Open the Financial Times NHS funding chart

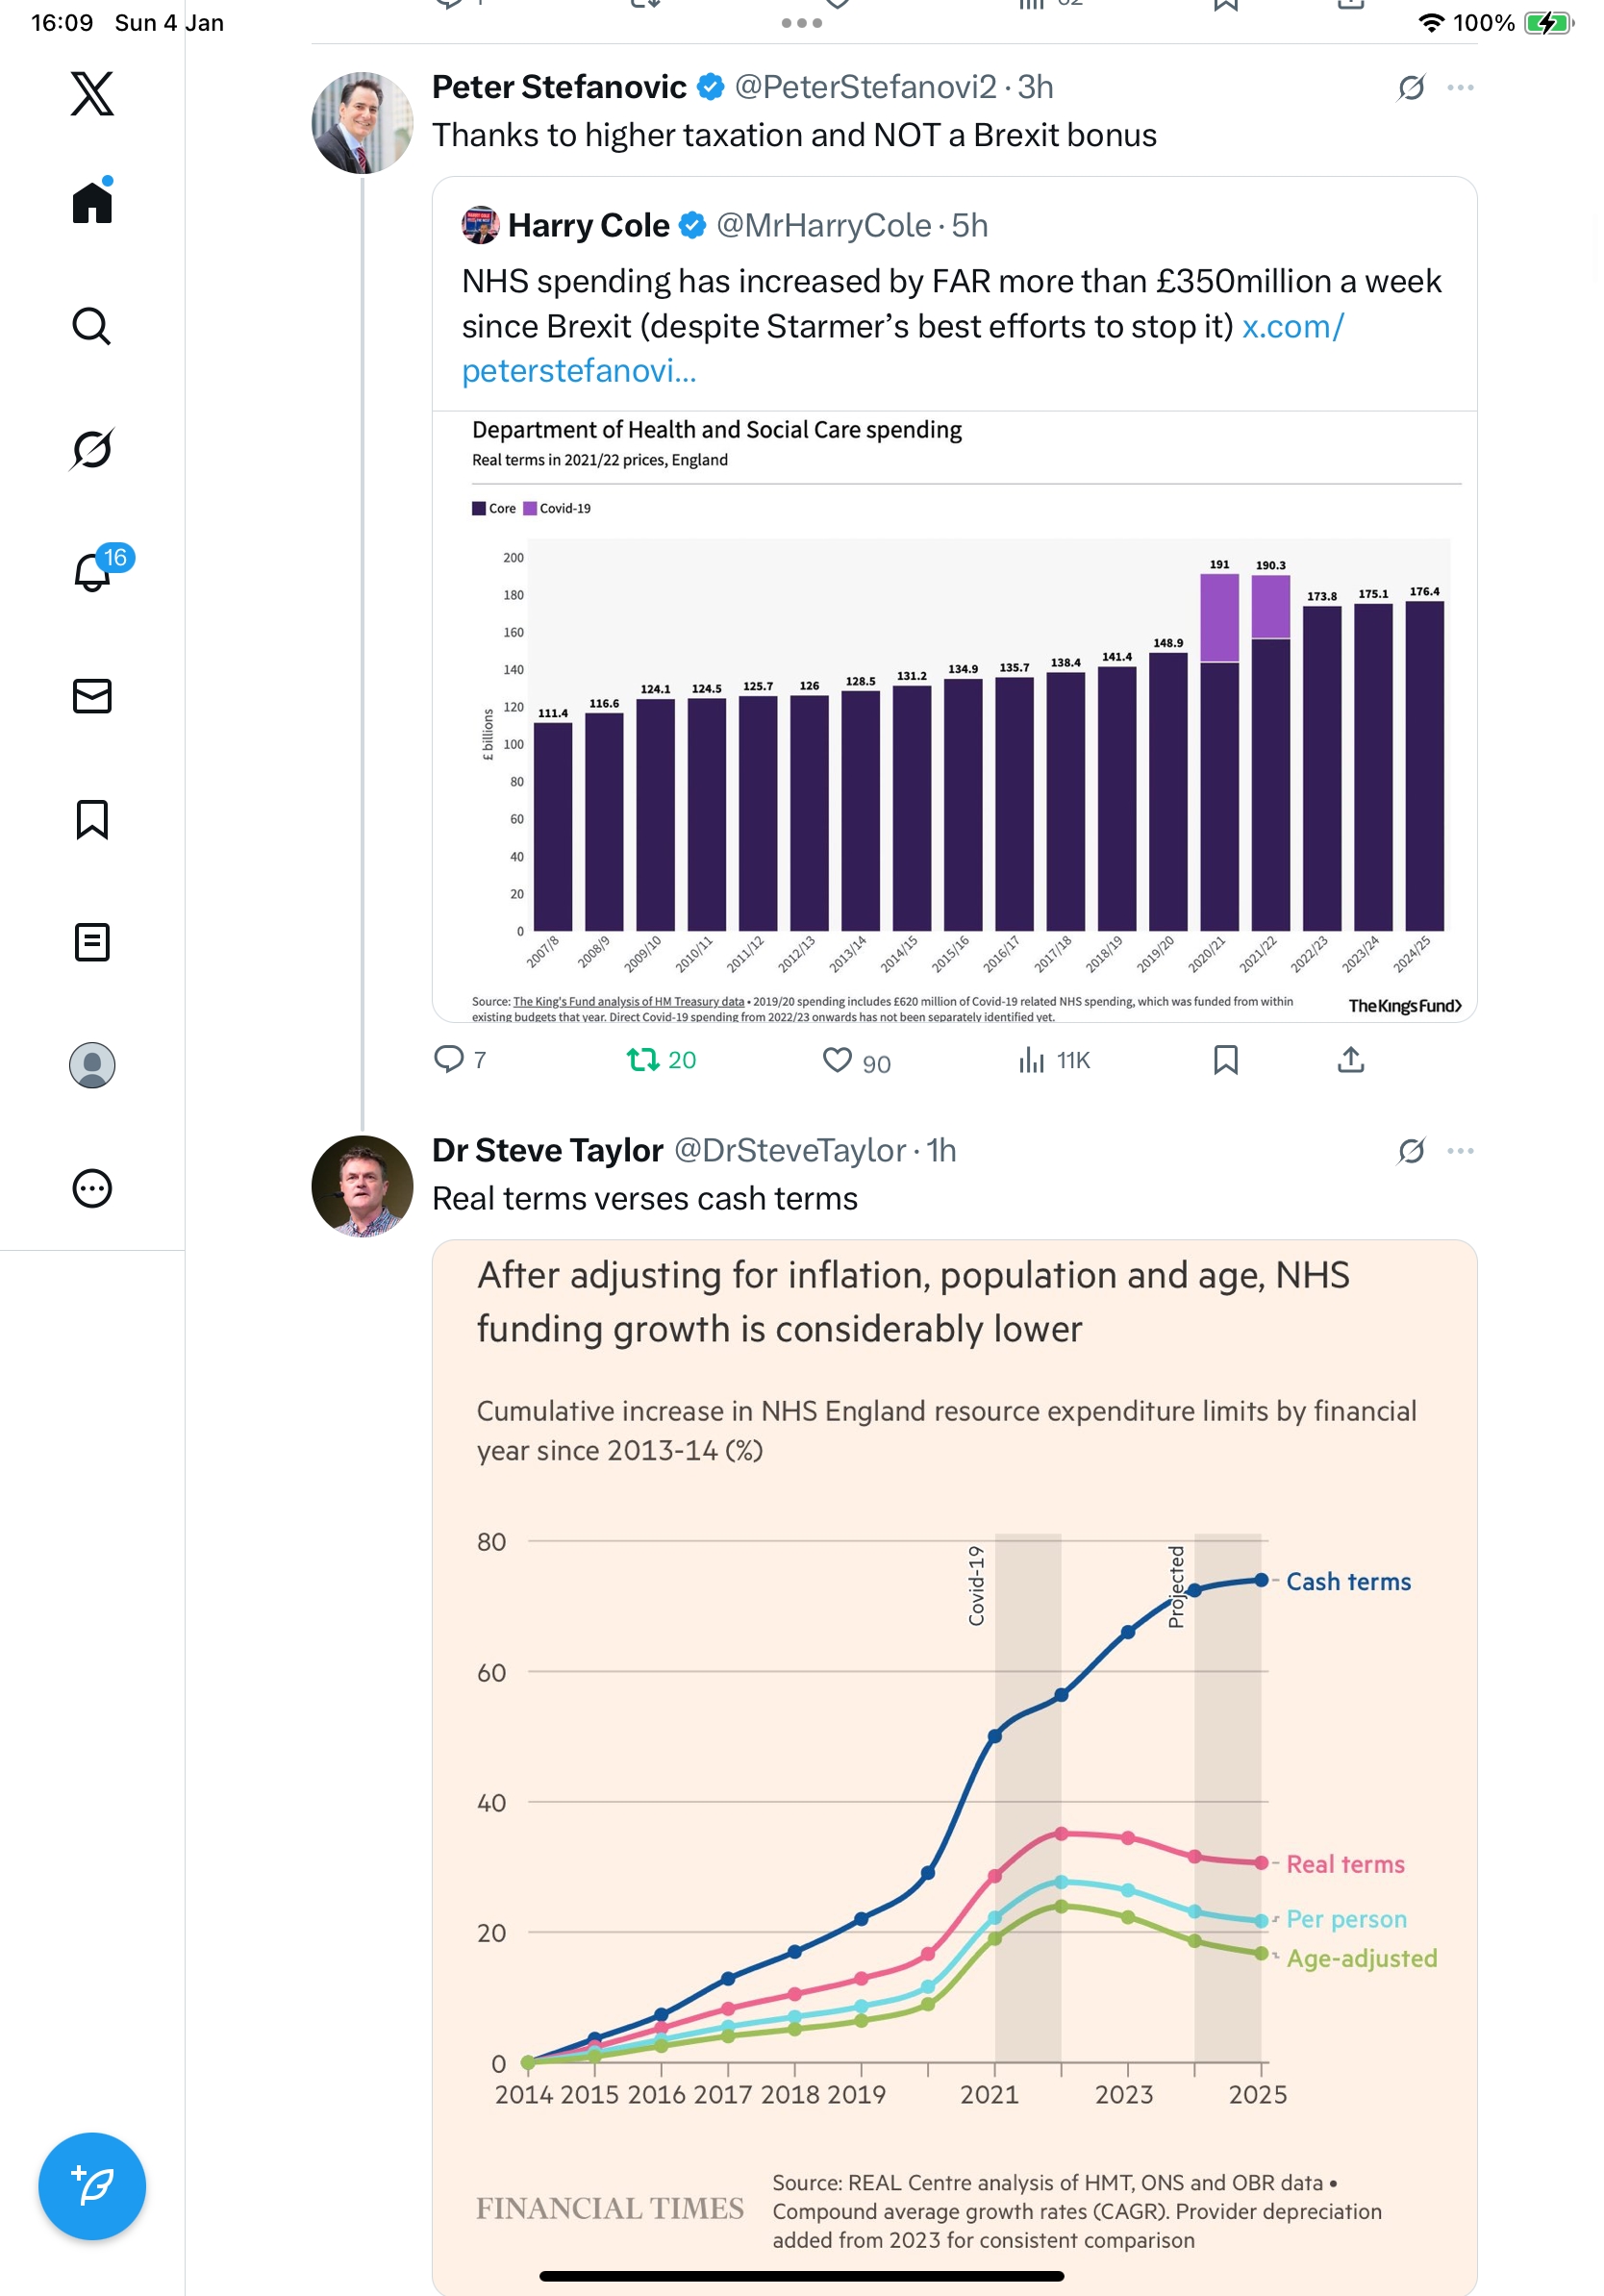[954, 1760]
